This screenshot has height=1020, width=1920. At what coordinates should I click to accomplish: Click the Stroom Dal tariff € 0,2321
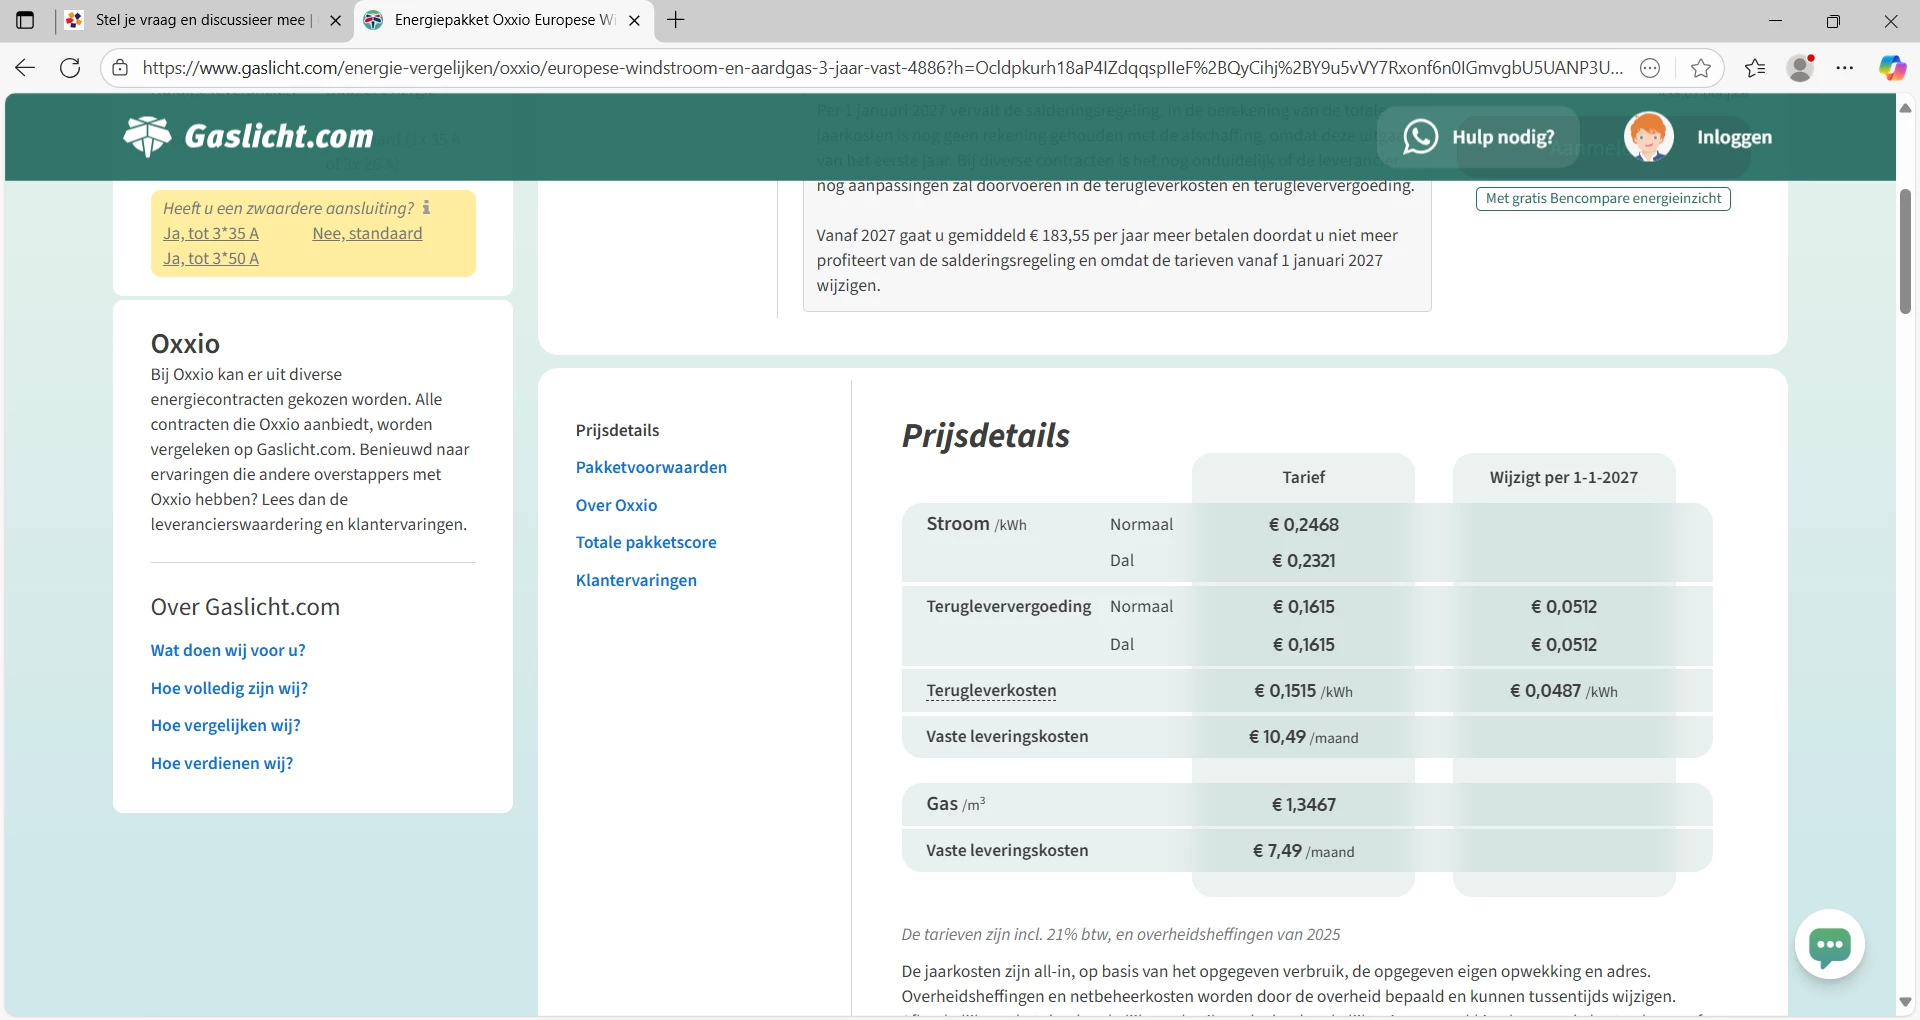[x=1303, y=560]
